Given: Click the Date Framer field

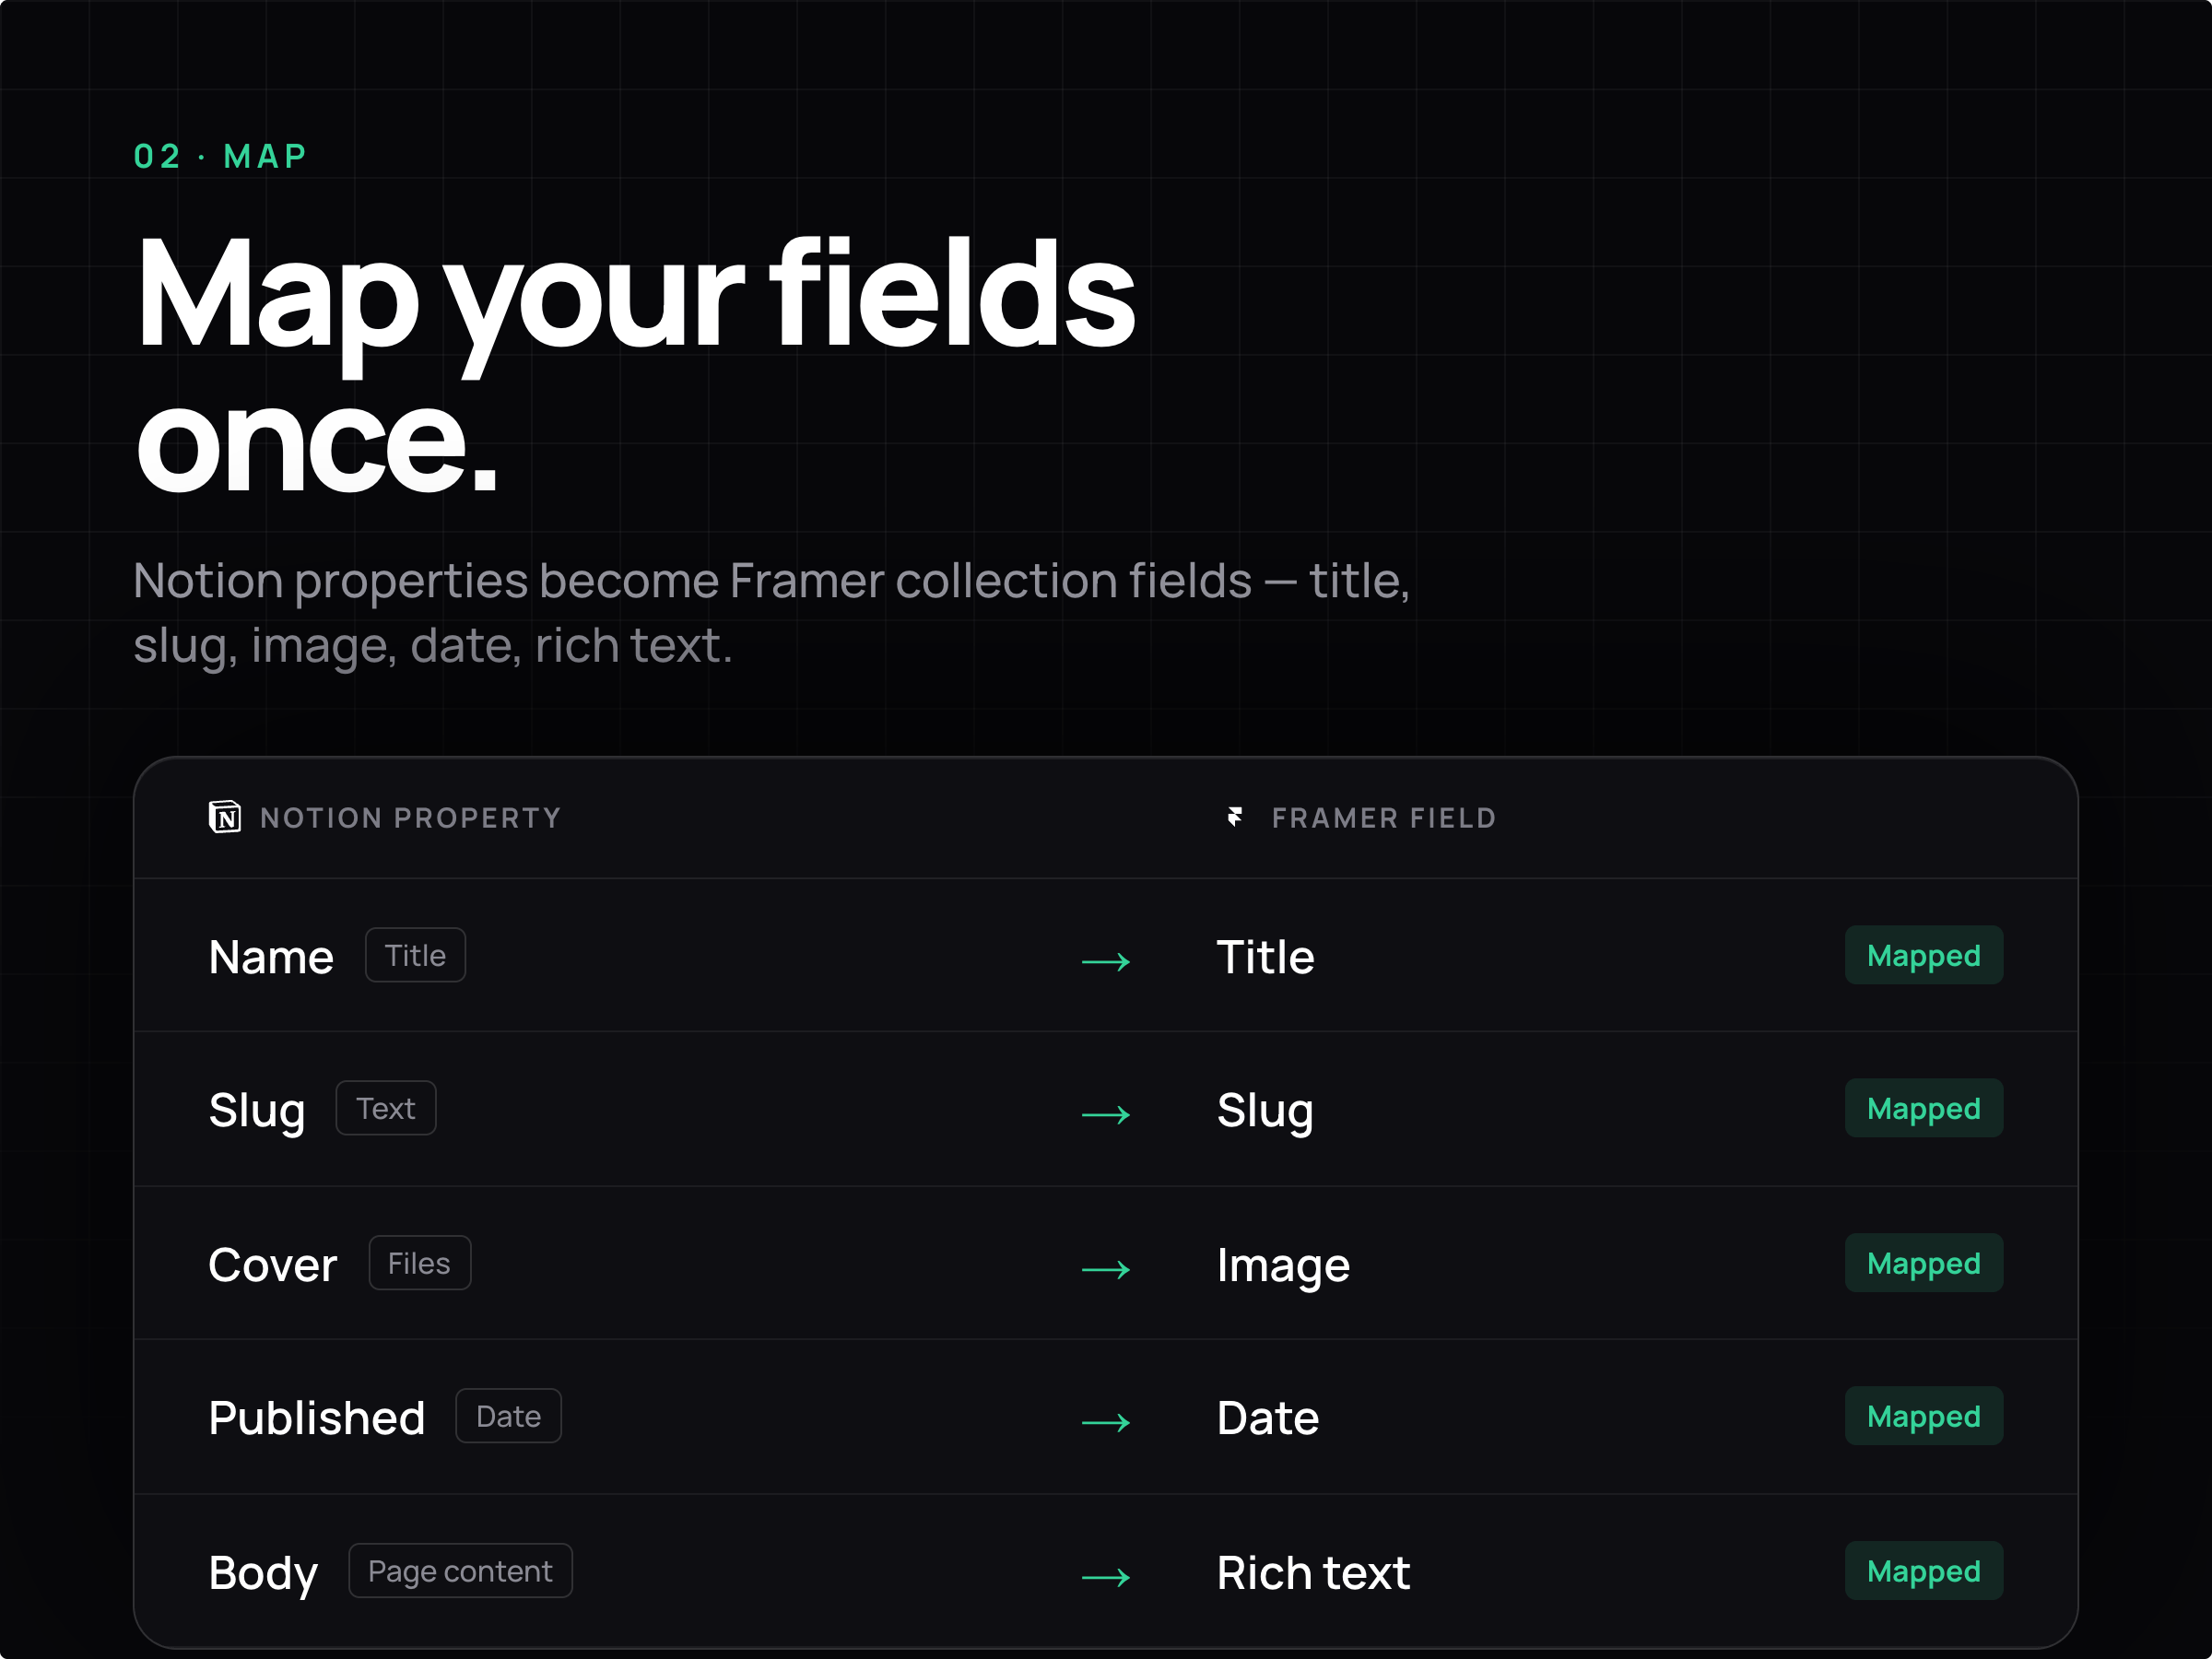Looking at the screenshot, I should 1268,1418.
